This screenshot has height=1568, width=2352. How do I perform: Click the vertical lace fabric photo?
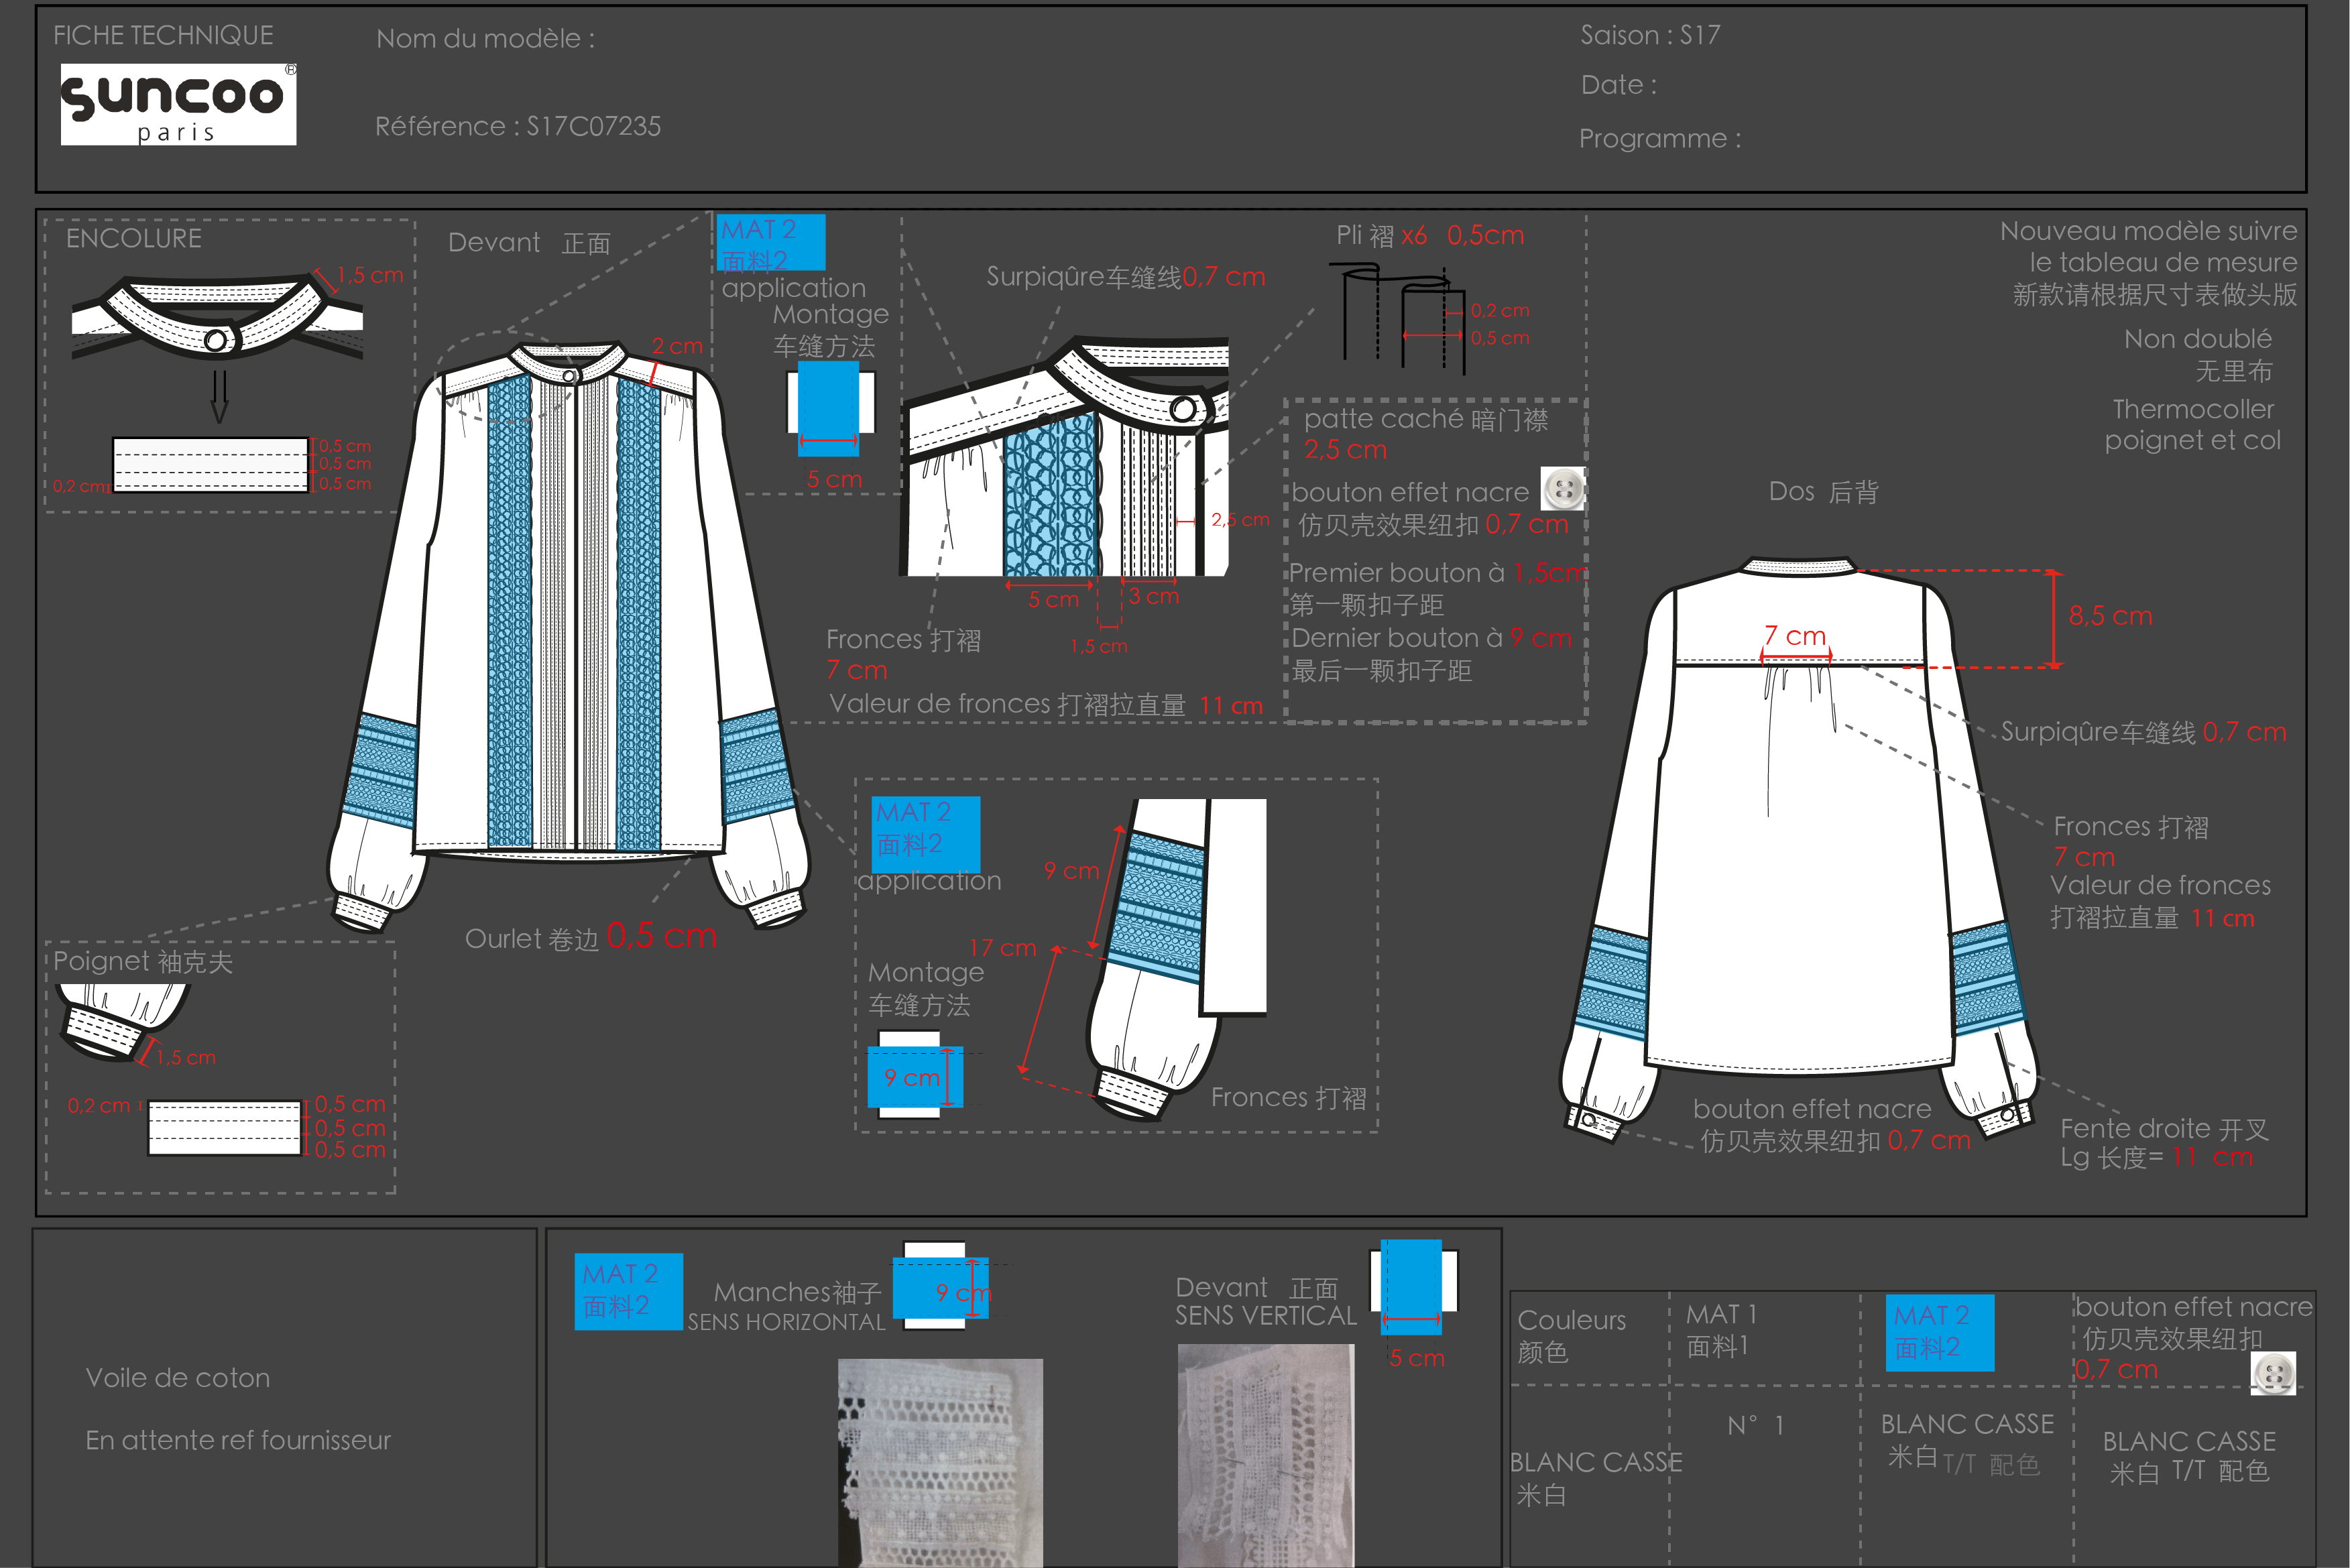1265,1455
